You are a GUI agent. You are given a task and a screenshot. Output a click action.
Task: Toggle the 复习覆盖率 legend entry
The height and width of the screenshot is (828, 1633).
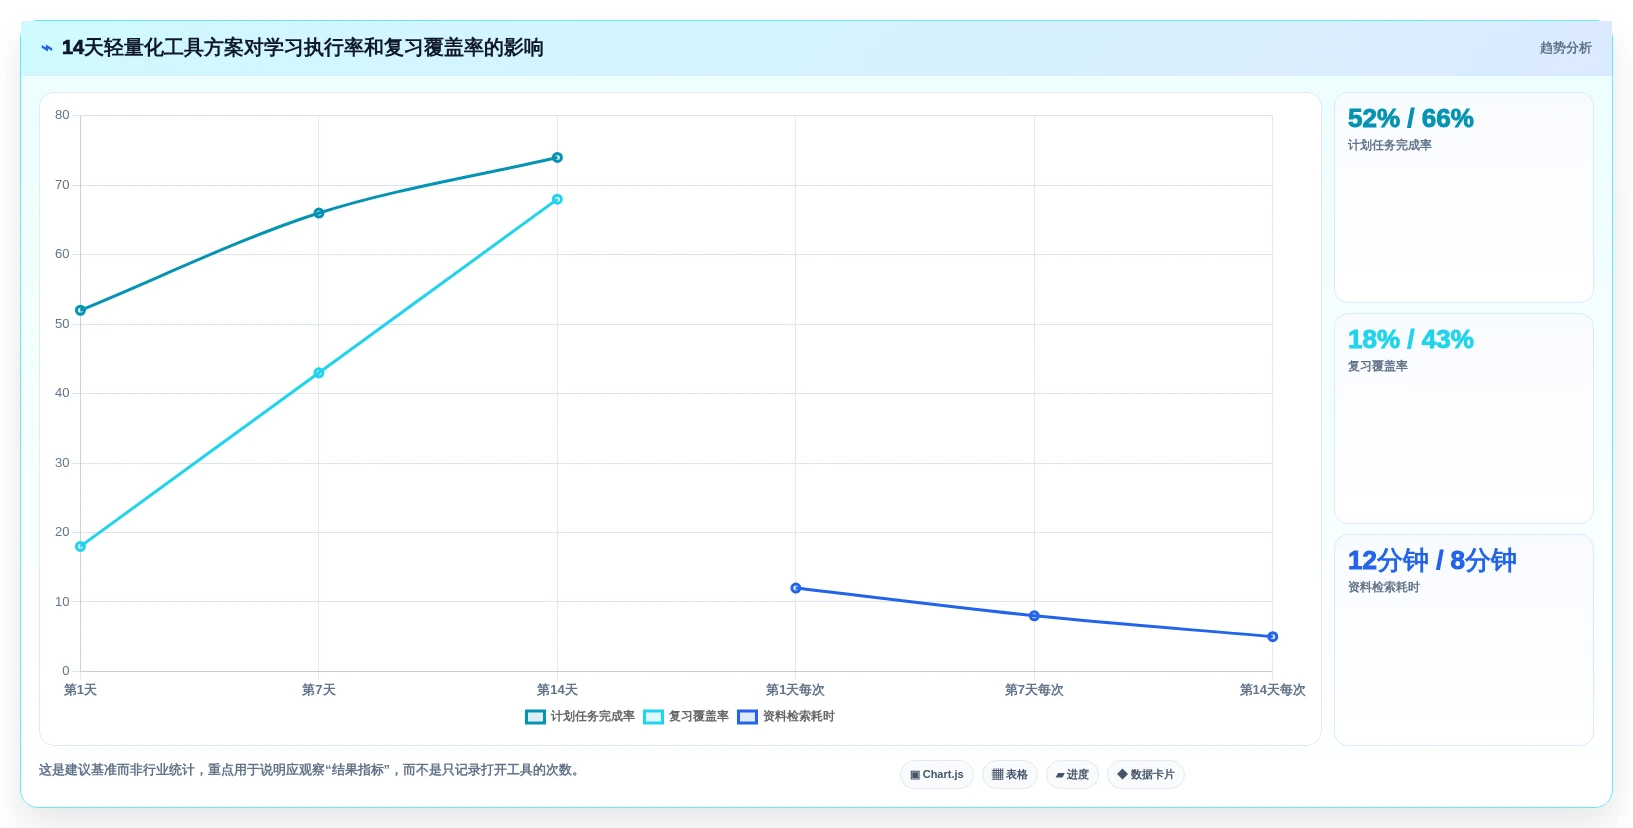coord(686,717)
